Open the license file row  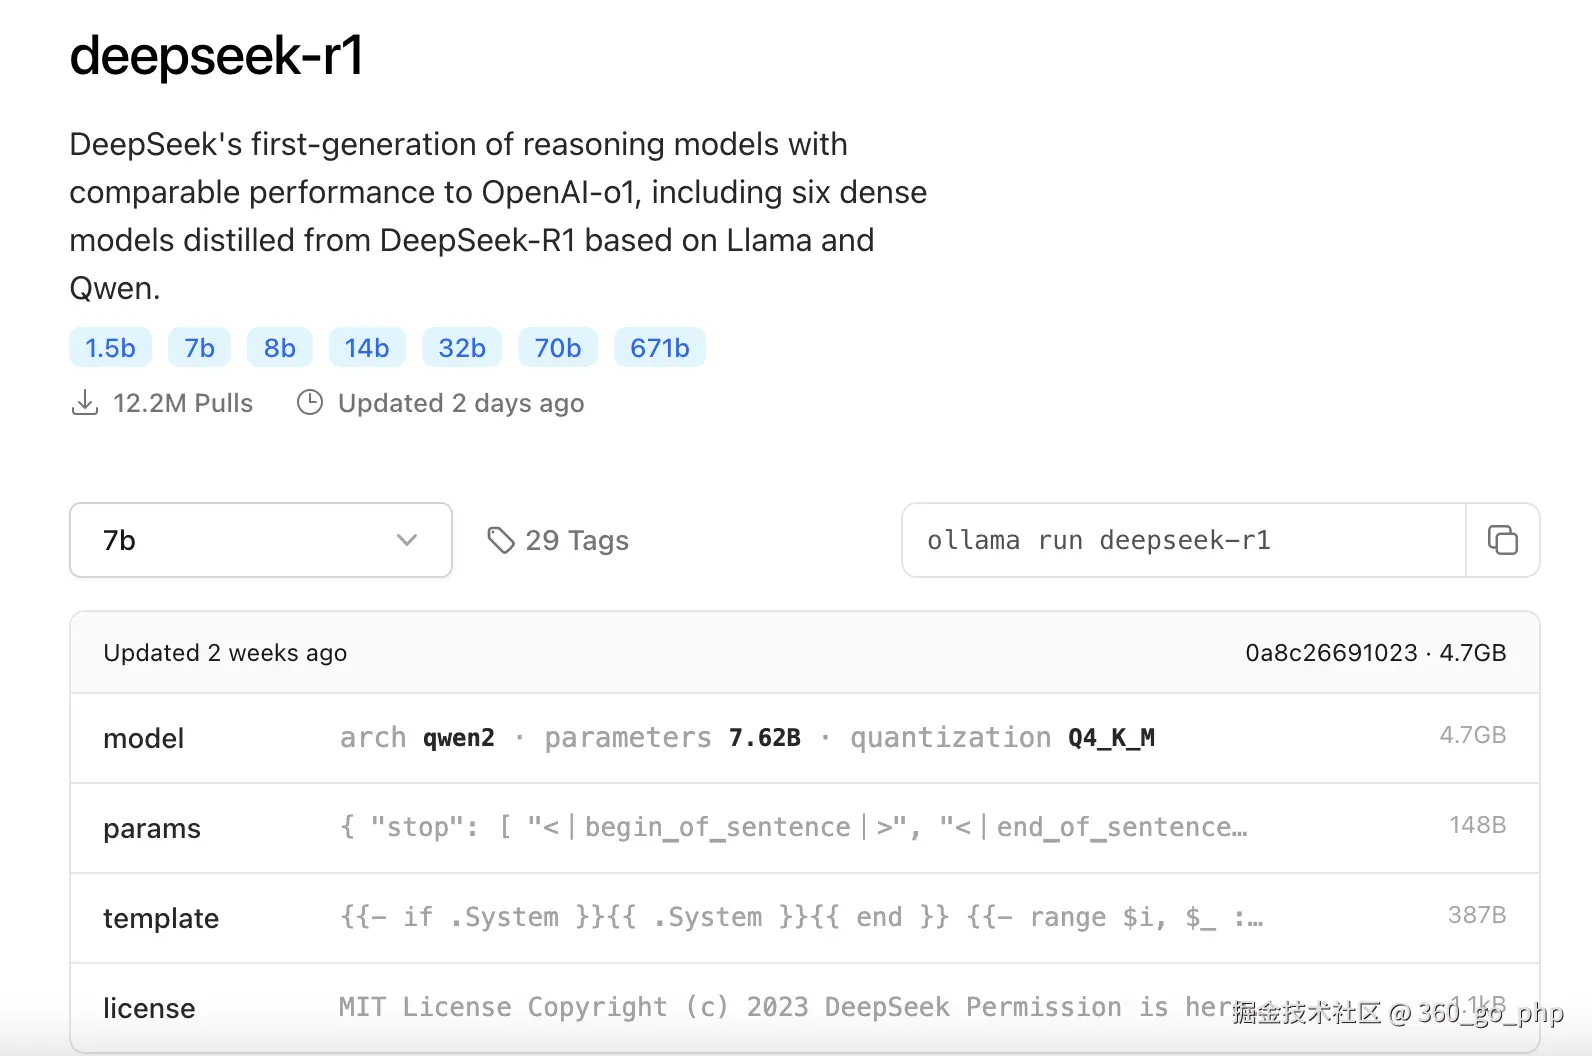click(x=700, y=1008)
